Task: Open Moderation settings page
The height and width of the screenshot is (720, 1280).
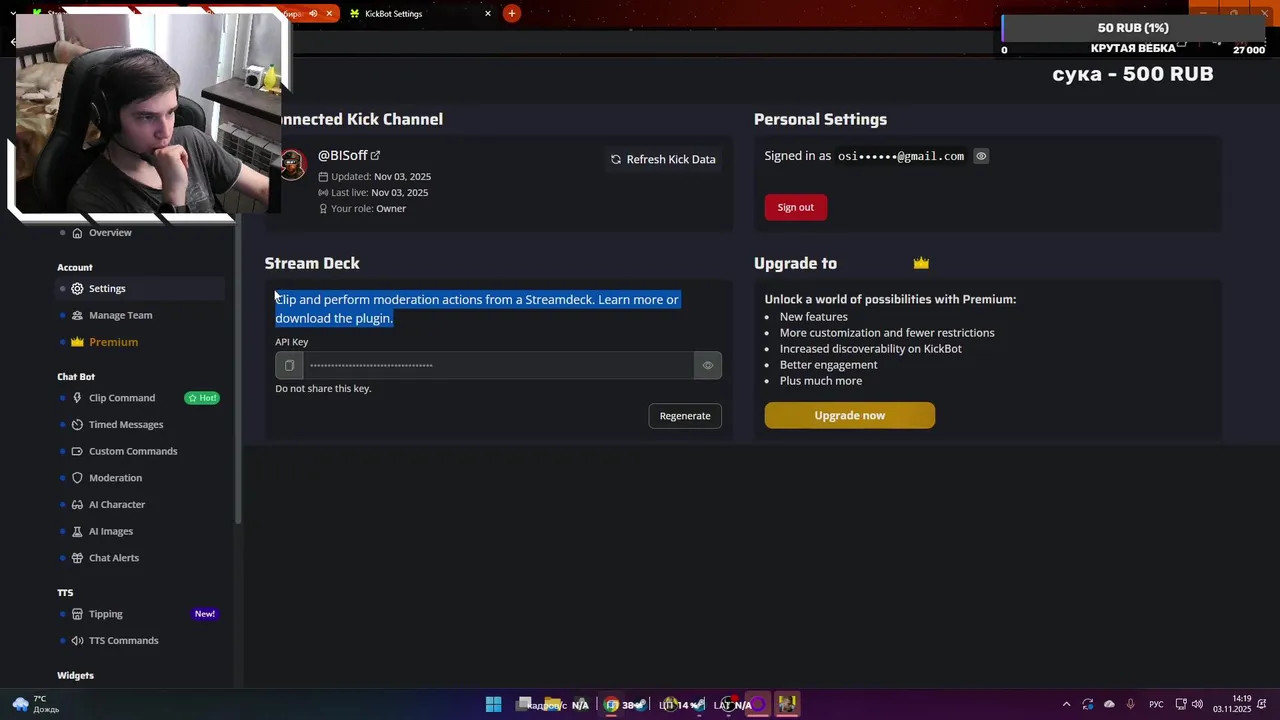Action: coord(115,478)
